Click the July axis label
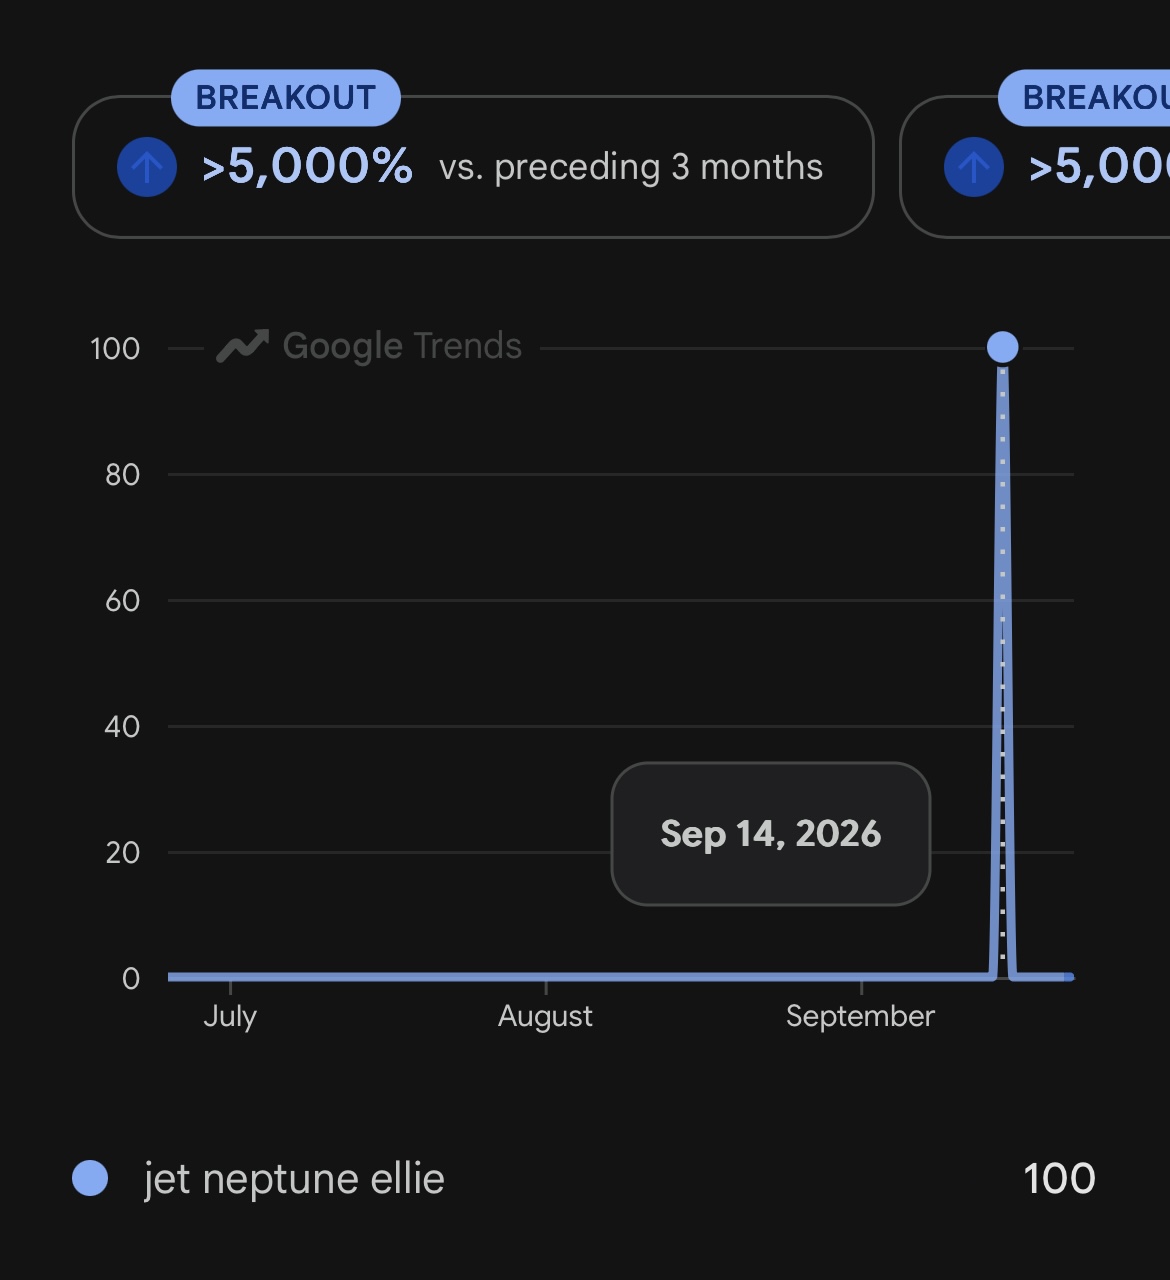This screenshot has width=1170, height=1280. pos(230,1017)
